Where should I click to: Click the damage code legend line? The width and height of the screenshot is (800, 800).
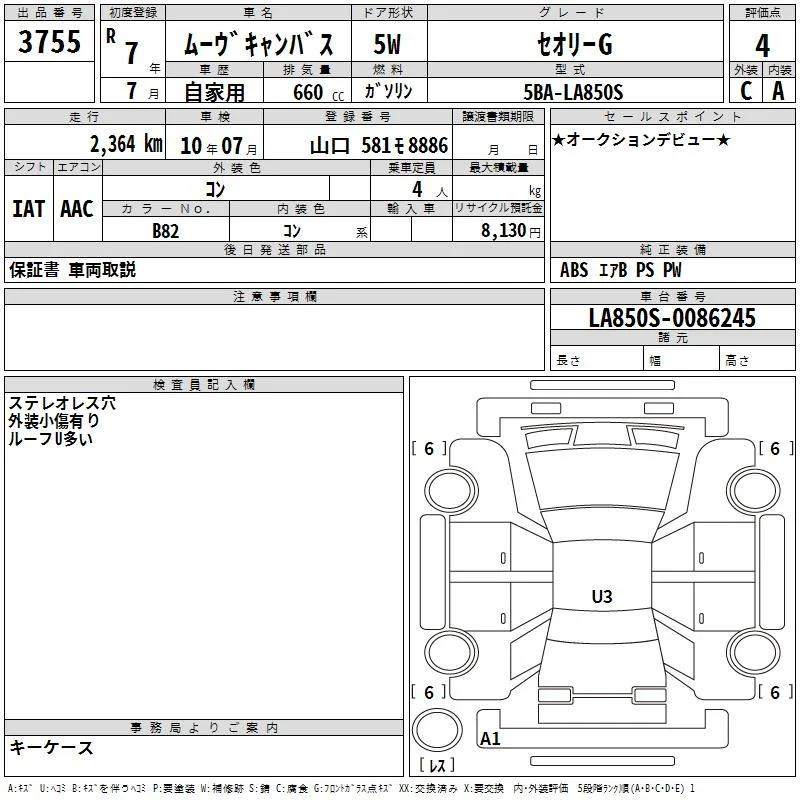351,789
